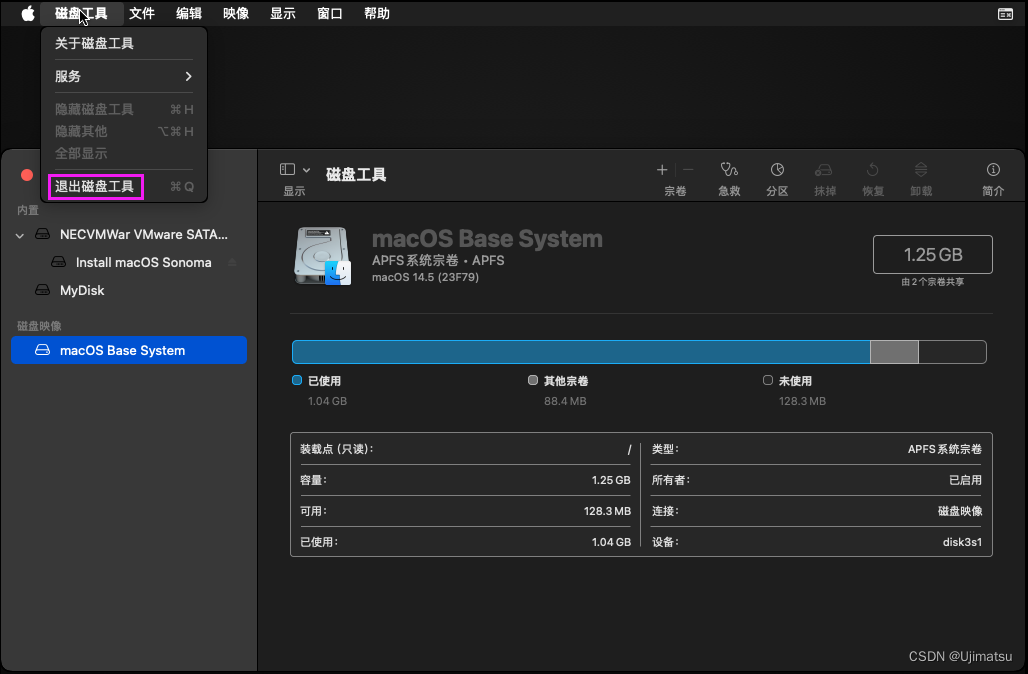Click the 其他宗卷 gray legend swatch
Viewport: 1028px width, 674px height.
click(x=533, y=380)
